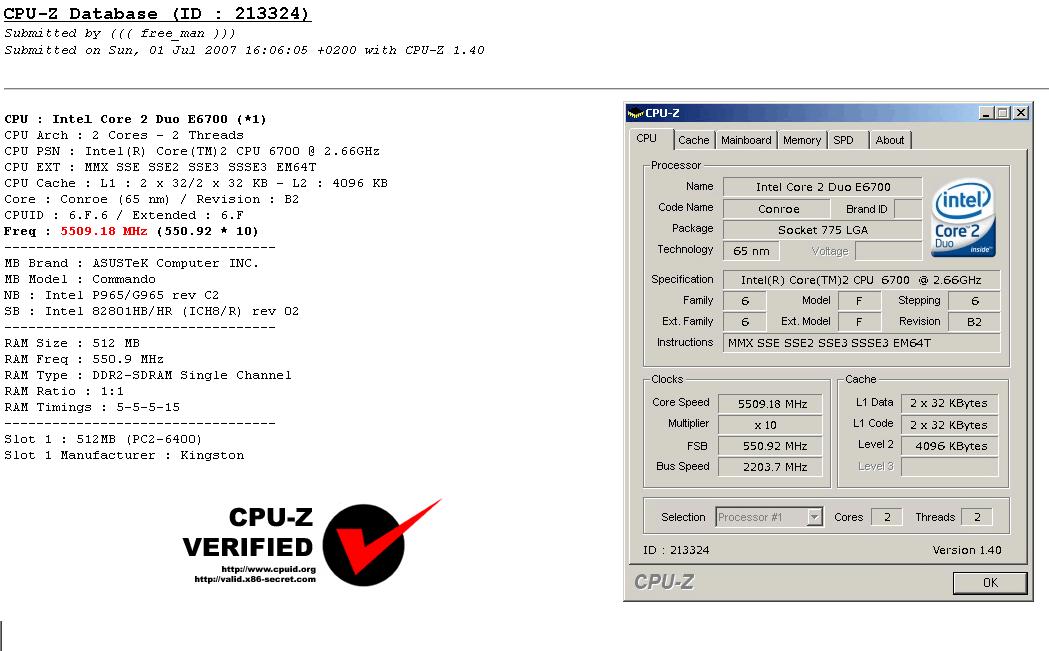This screenshot has height=651, width=1049.
Task: Maximize the CPU-Z window
Action: 1002,113
